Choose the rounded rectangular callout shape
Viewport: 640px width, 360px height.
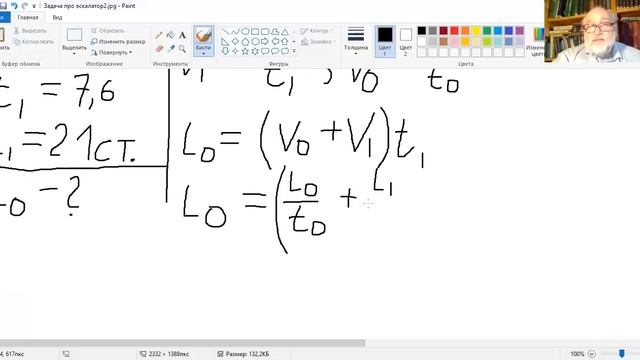pyautogui.click(x=265, y=51)
